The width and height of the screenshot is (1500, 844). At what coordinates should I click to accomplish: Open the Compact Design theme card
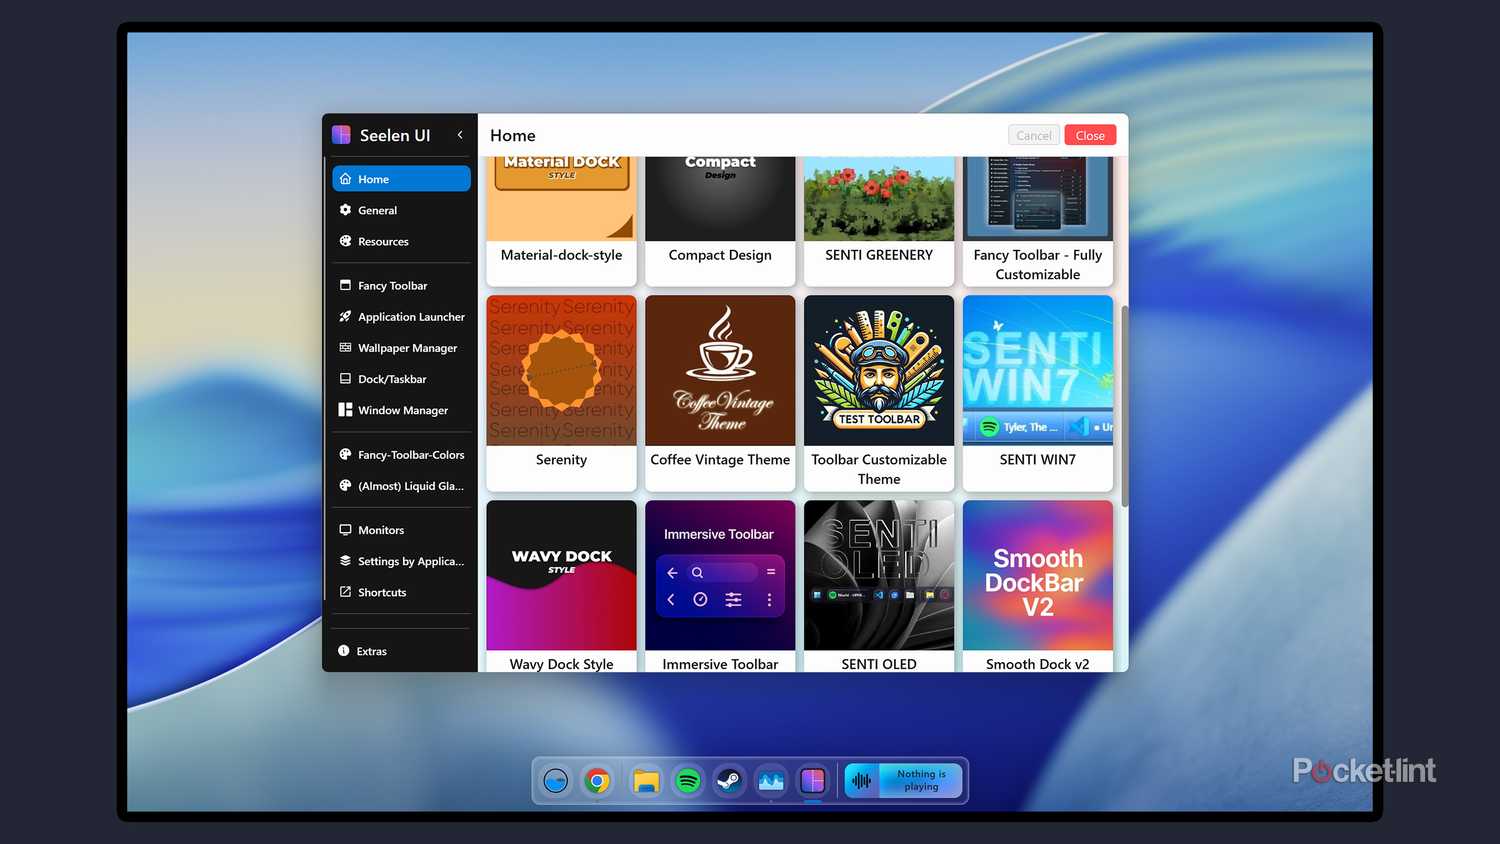(720, 221)
